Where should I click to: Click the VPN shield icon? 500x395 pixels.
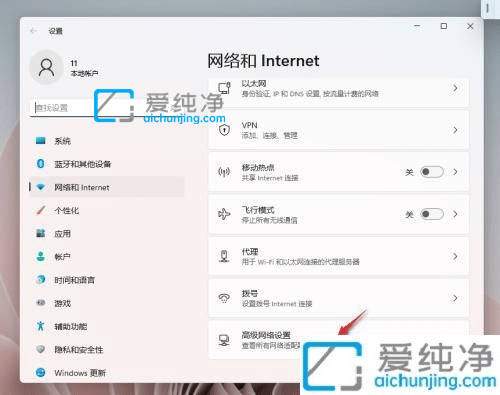click(224, 130)
